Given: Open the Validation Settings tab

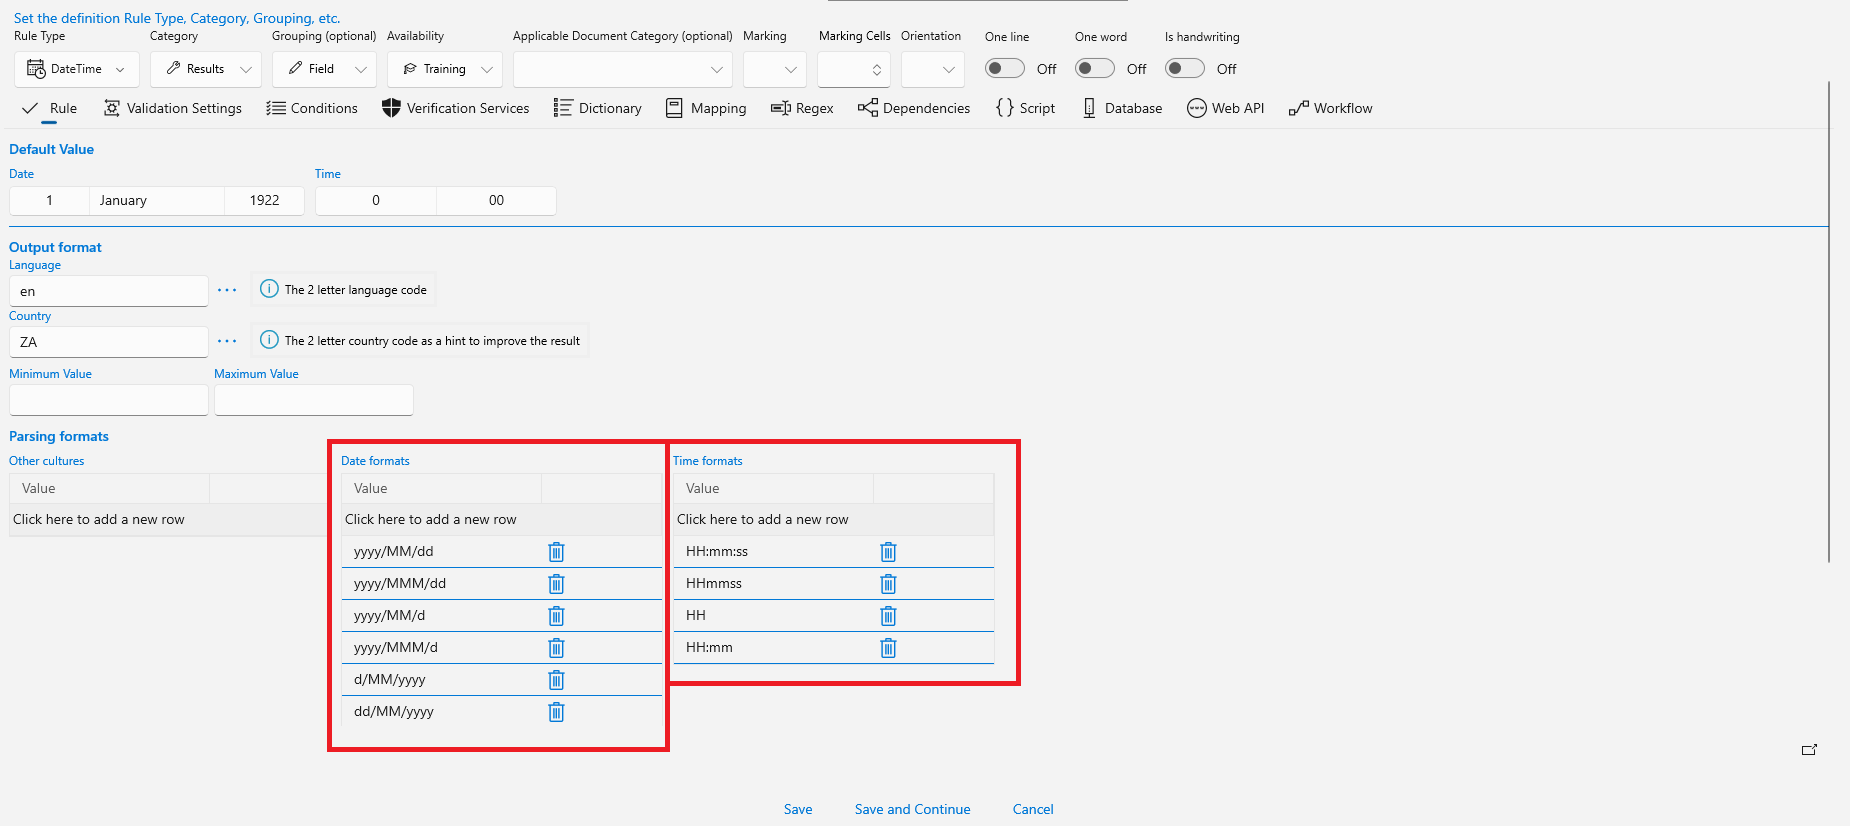Looking at the screenshot, I should point(173,108).
